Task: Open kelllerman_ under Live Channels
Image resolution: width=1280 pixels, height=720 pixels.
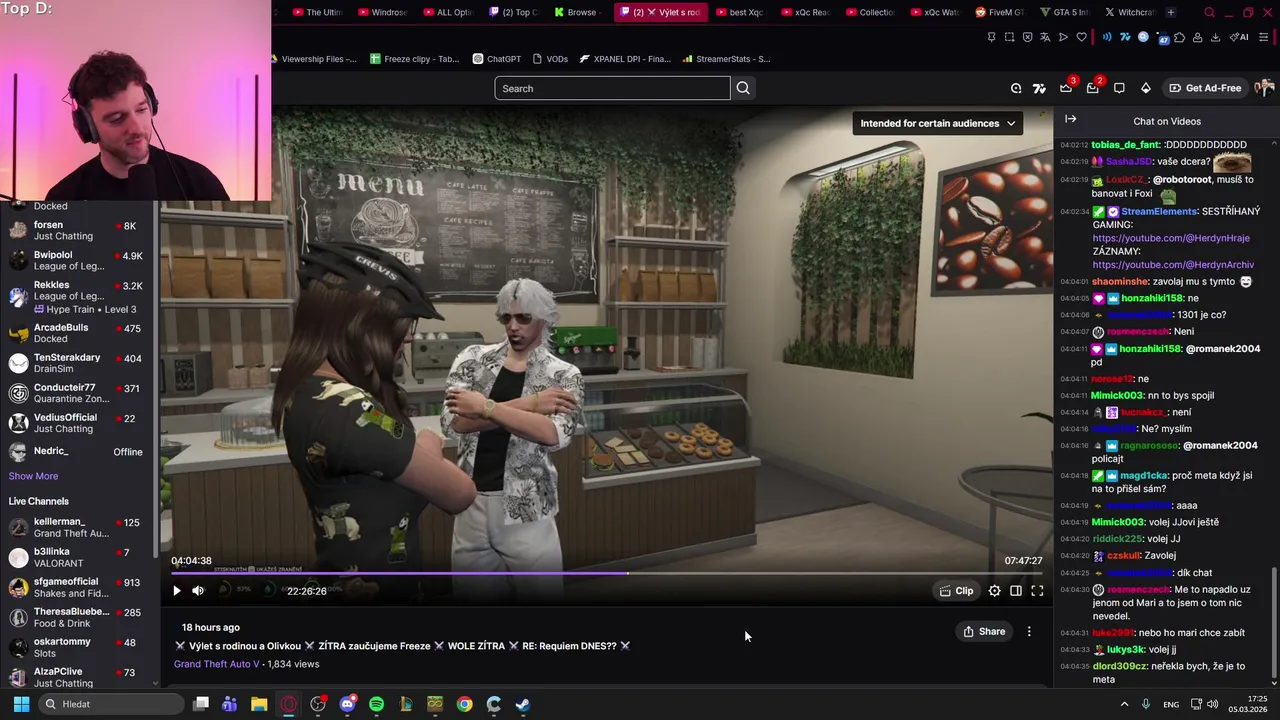Action: point(80,527)
